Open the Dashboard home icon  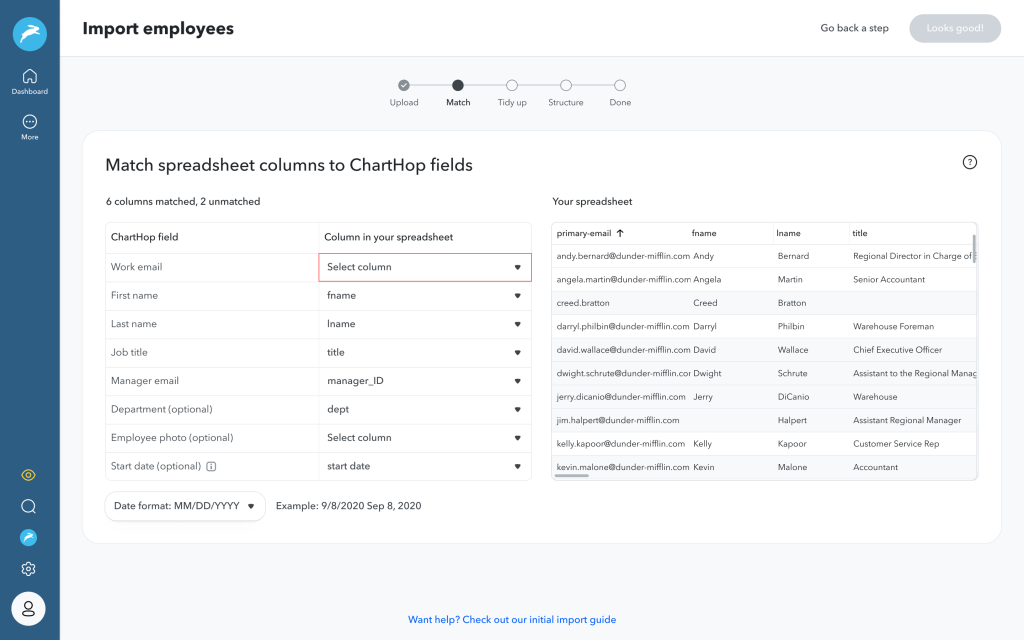[x=29, y=77]
